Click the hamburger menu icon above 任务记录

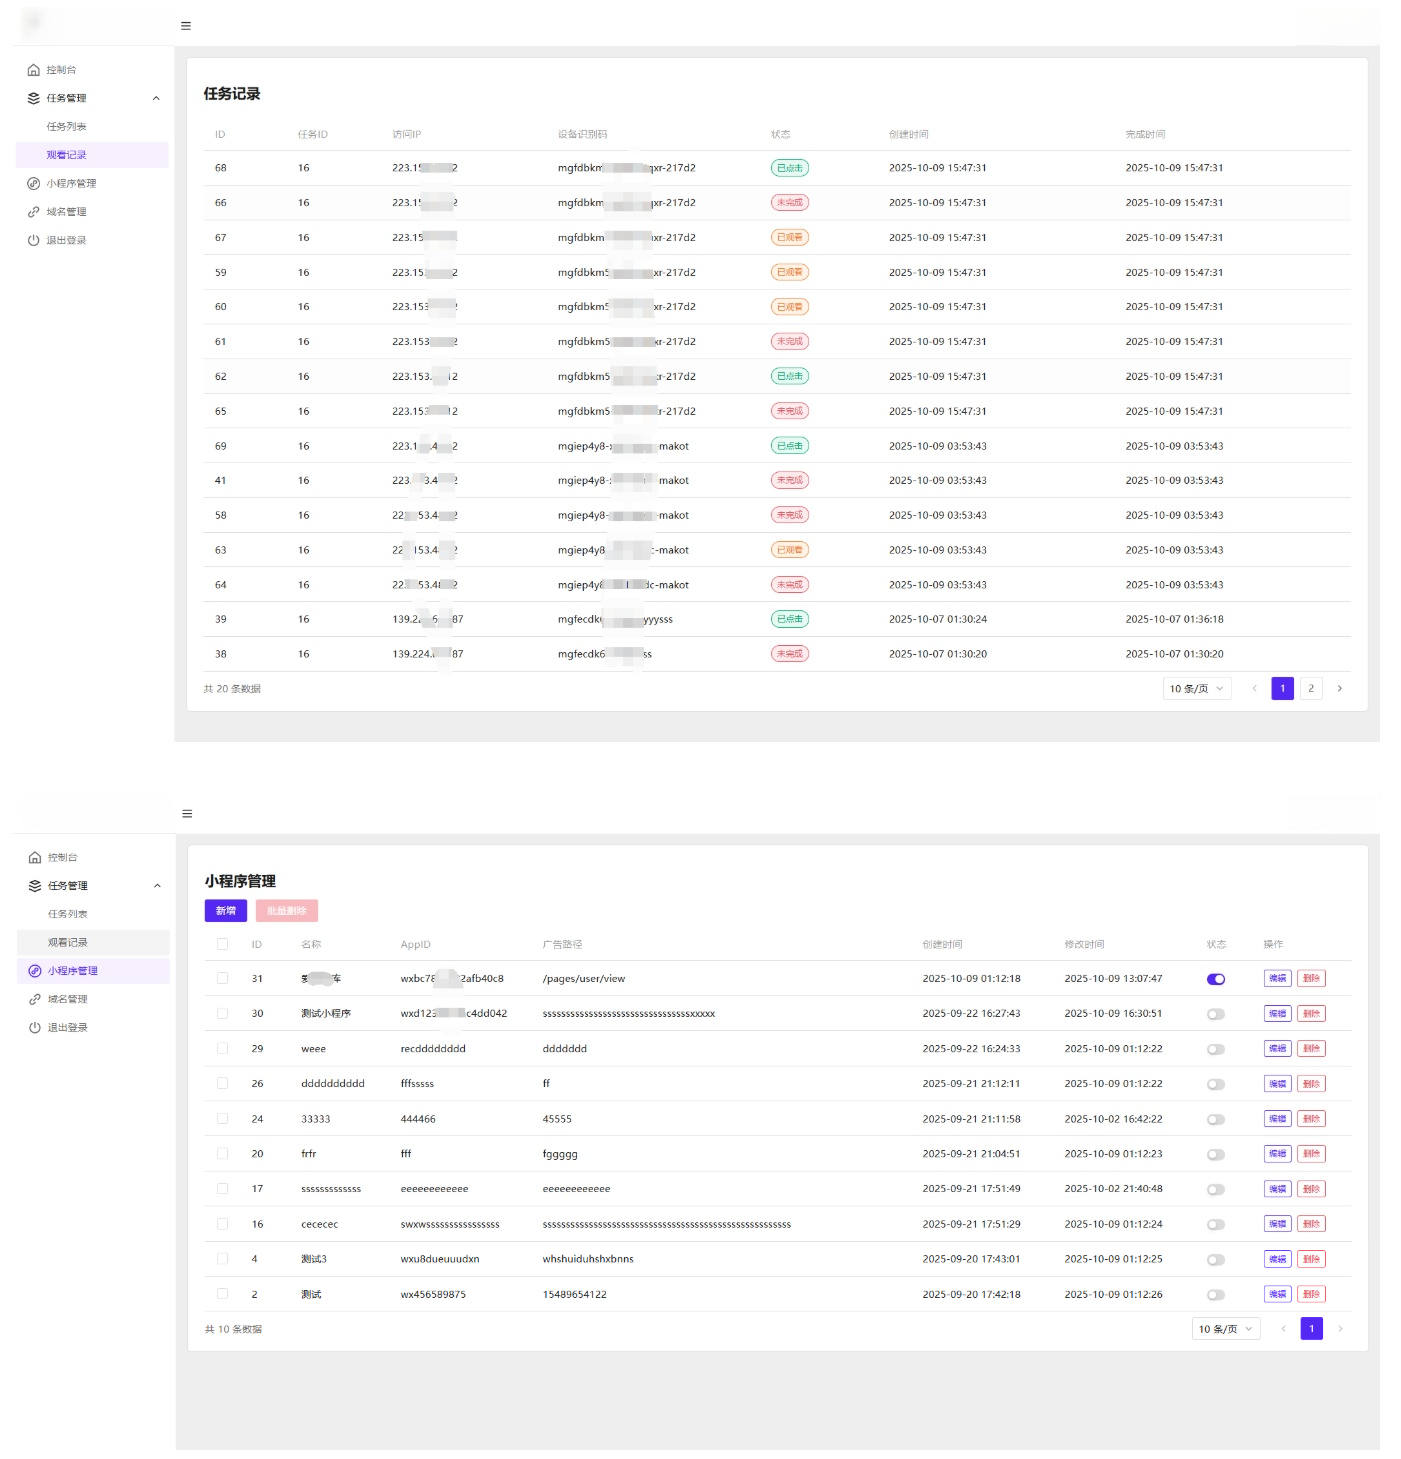[186, 26]
